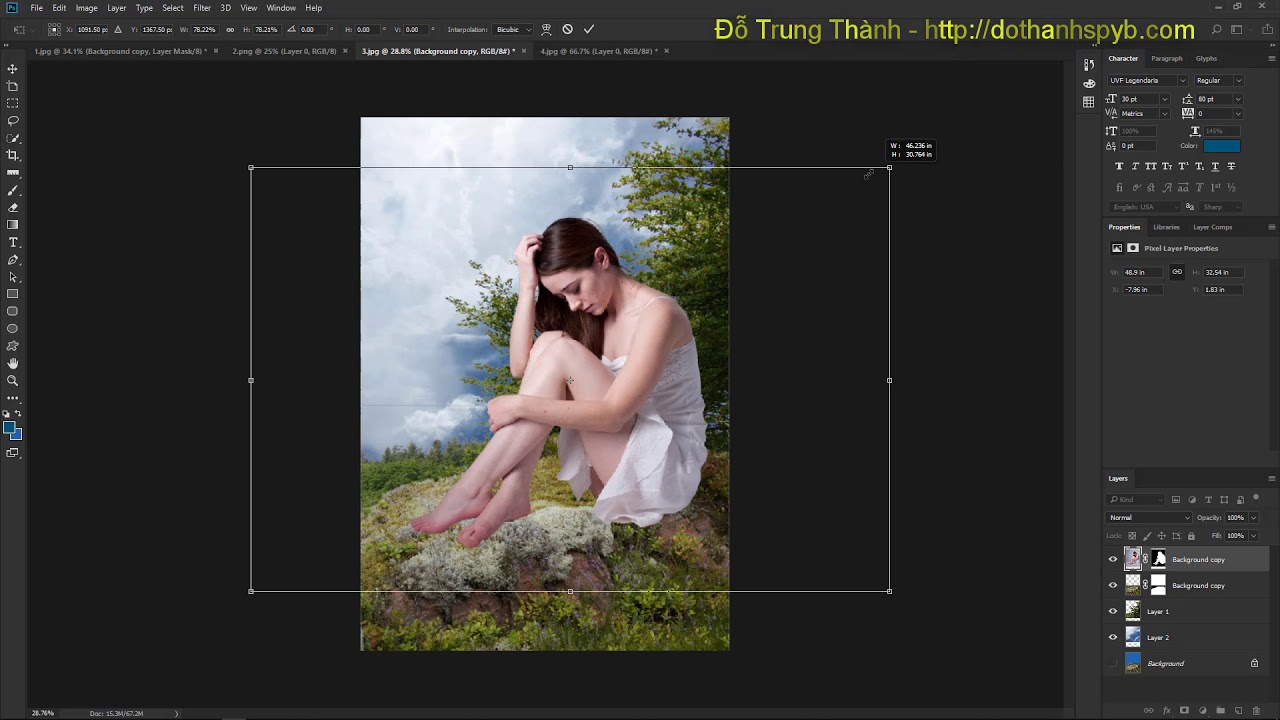
Task: Show the hidden Background layer
Action: 1113,663
